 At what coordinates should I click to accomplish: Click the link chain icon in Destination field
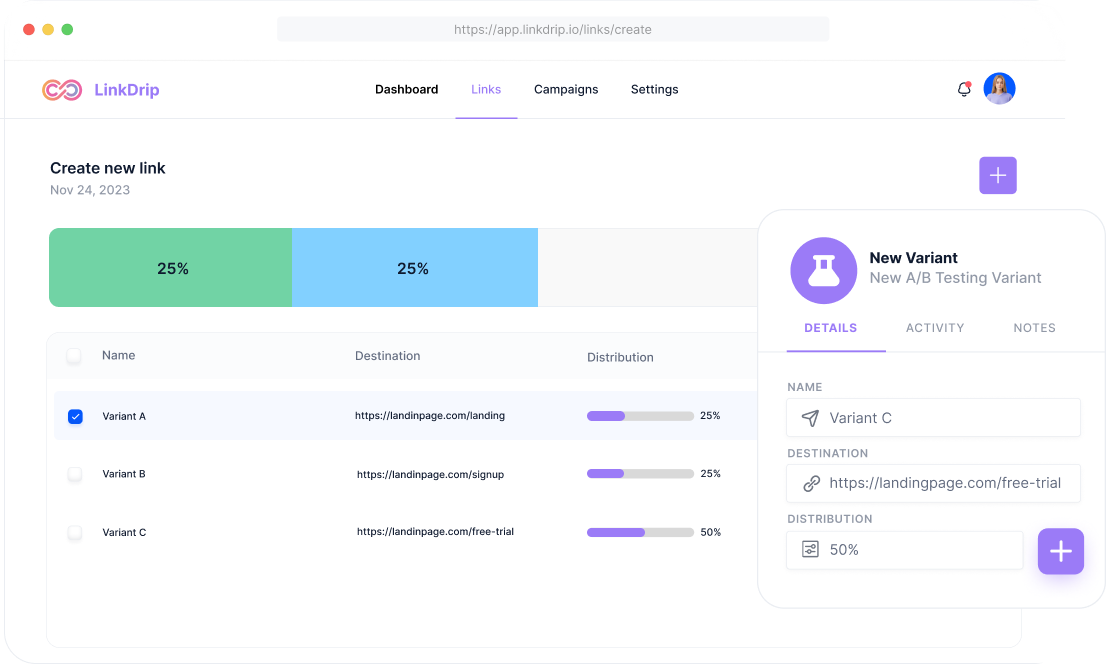pos(811,483)
